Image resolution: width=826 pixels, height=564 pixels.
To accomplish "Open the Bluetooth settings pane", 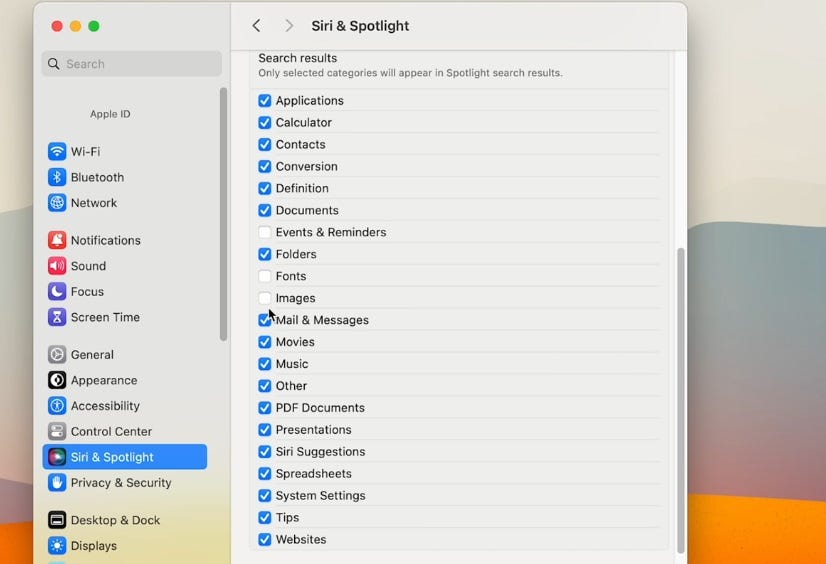I will pyautogui.click(x=125, y=177).
